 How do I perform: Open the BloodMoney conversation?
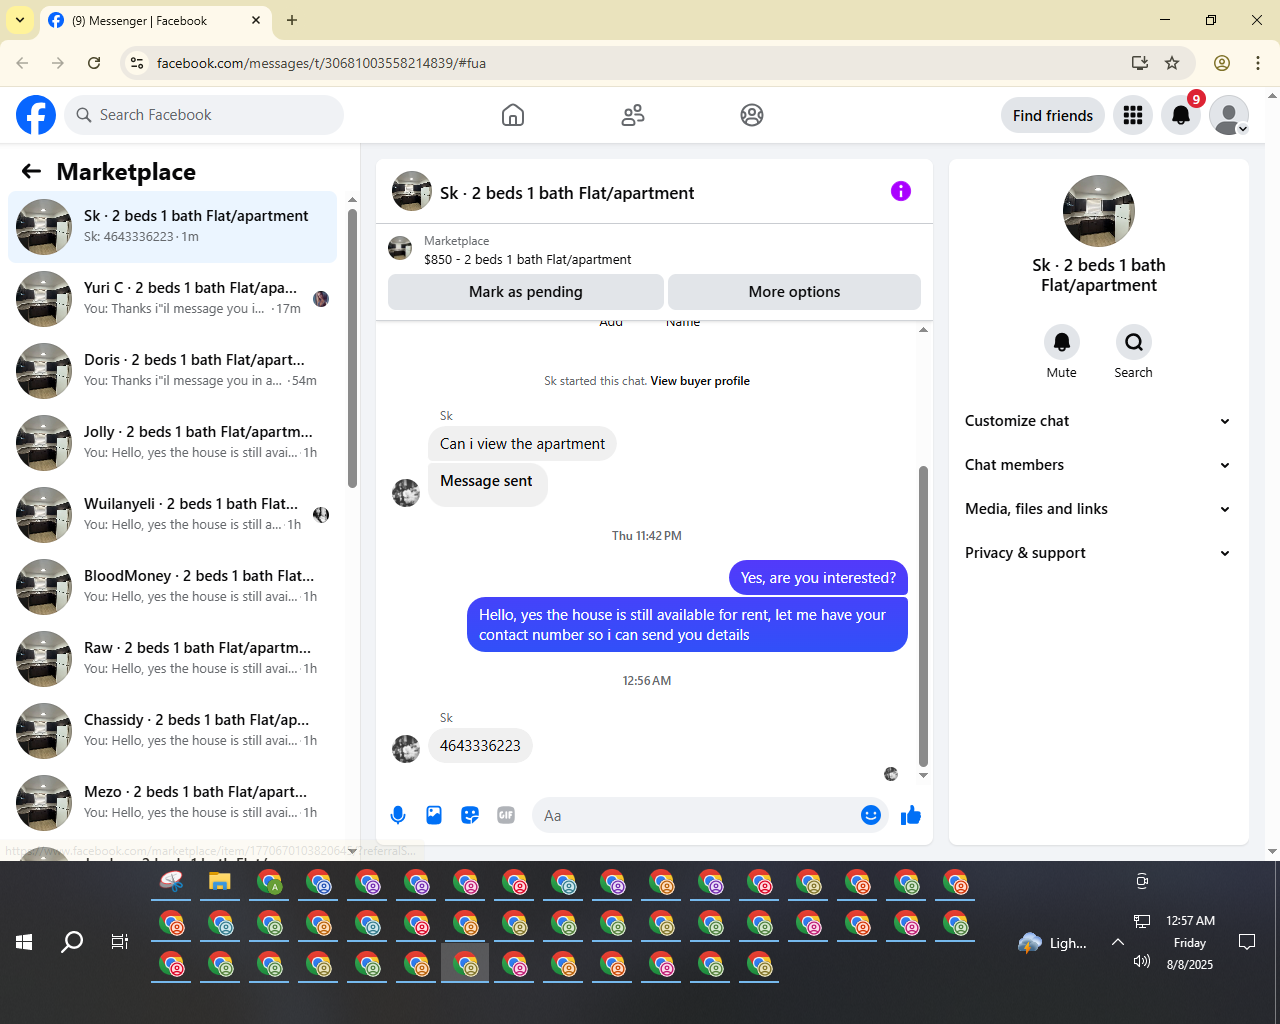tap(172, 587)
